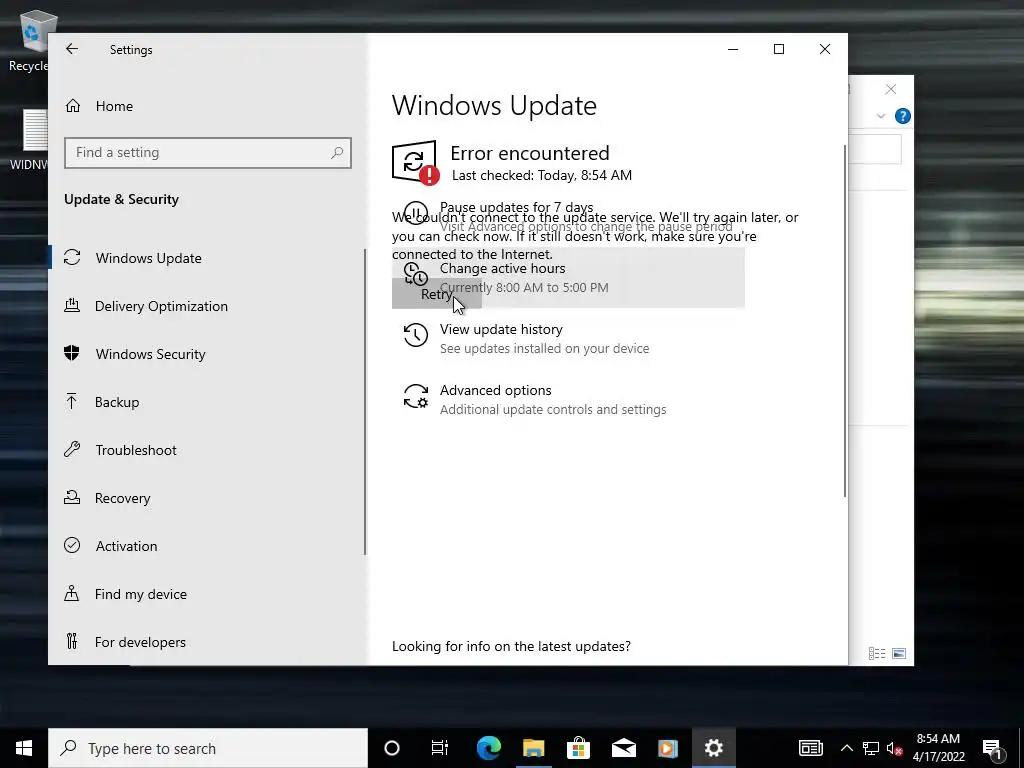Switch to details view in background window
Screen dimensions: 1024x768
coord(877,653)
